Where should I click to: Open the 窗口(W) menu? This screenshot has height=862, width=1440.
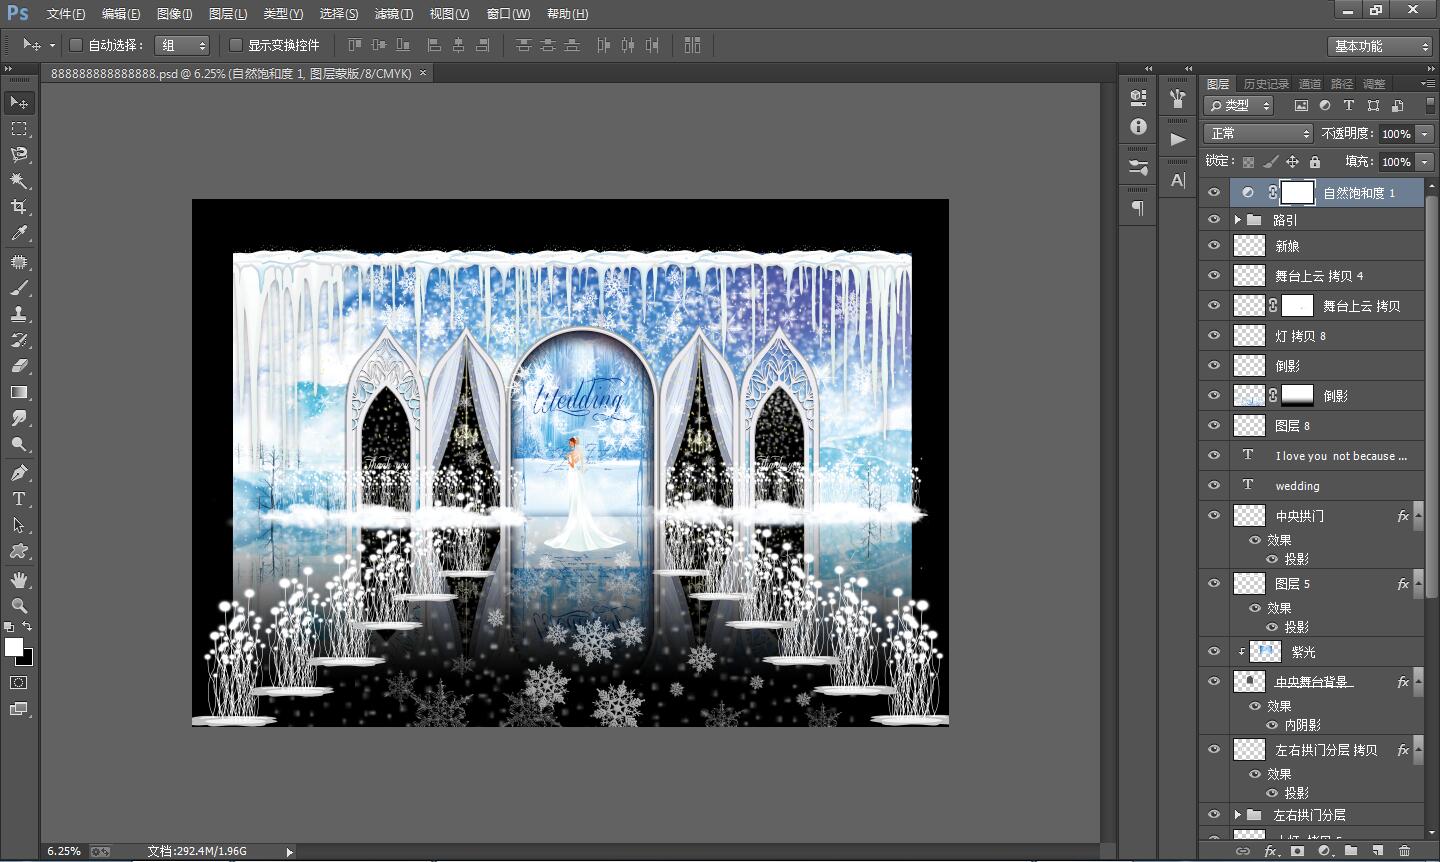508,14
